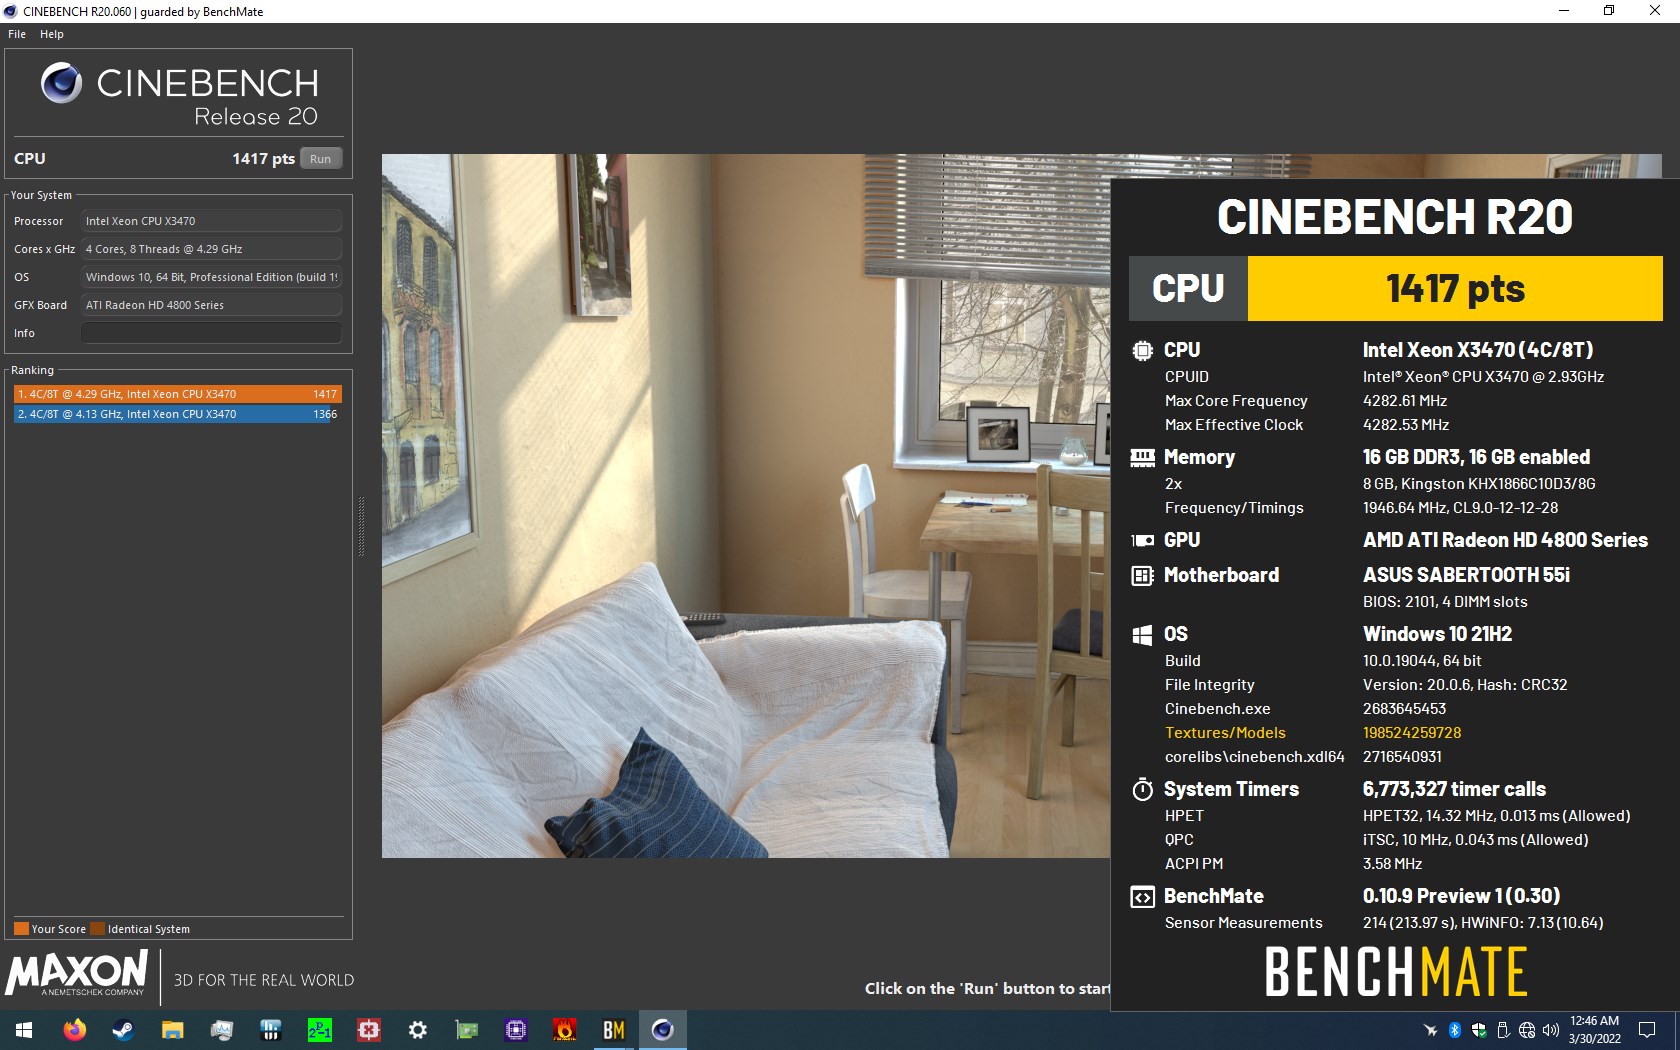Select the Cores x GHz field value
1680x1050 pixels.
coord(211,249)
